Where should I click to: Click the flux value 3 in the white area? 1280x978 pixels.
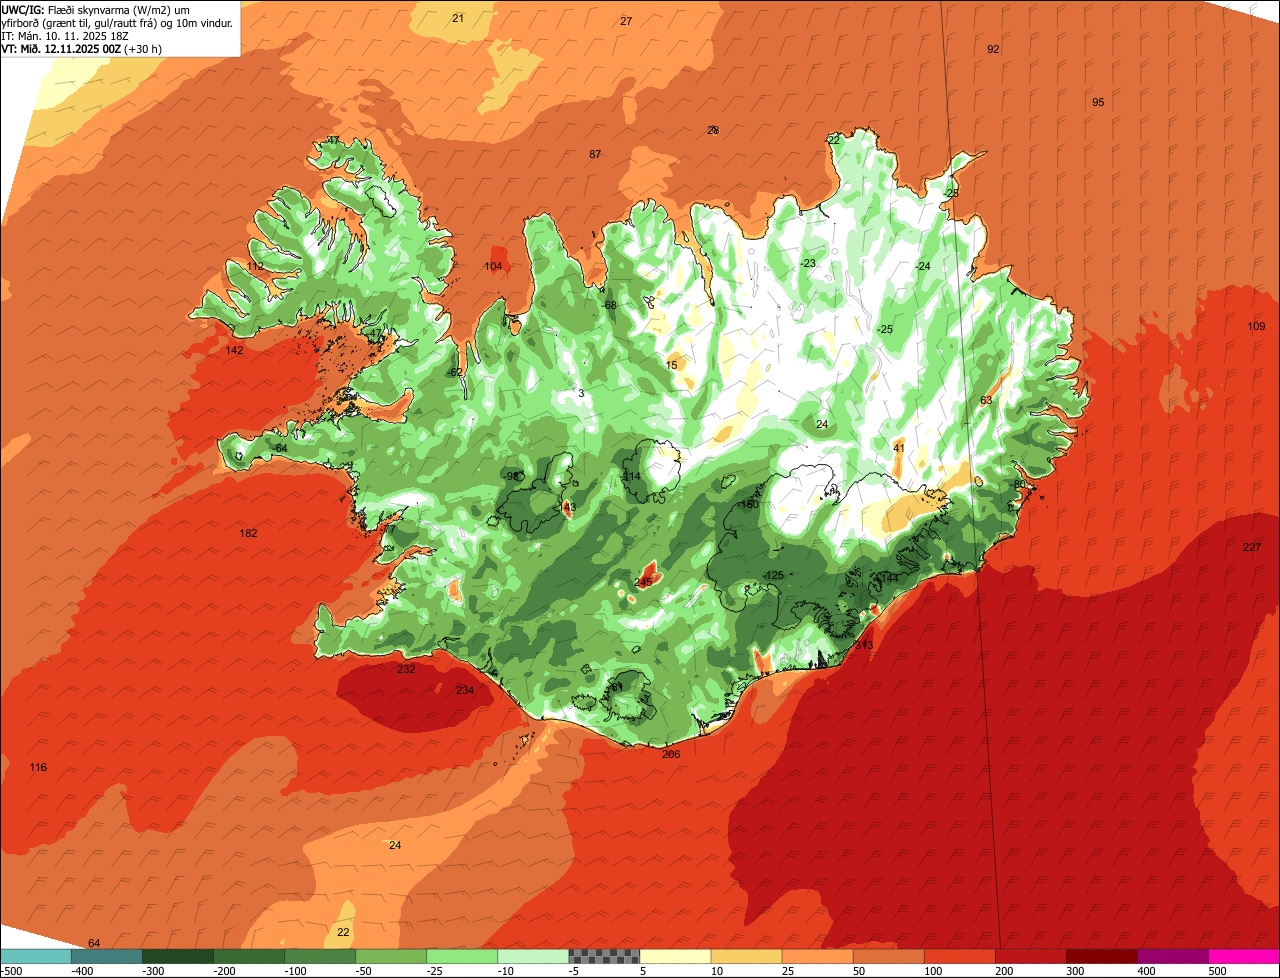coord(581,393)
